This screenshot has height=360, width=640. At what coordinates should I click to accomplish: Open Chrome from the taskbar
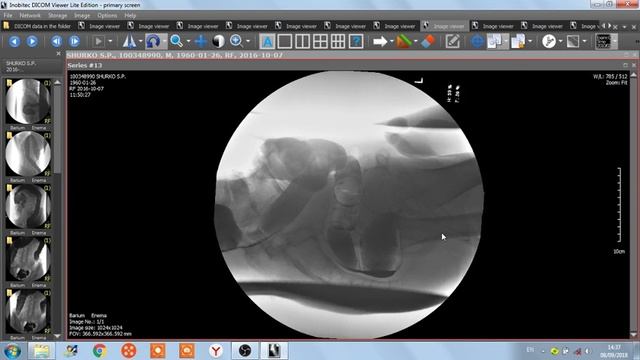pos(99,351)
